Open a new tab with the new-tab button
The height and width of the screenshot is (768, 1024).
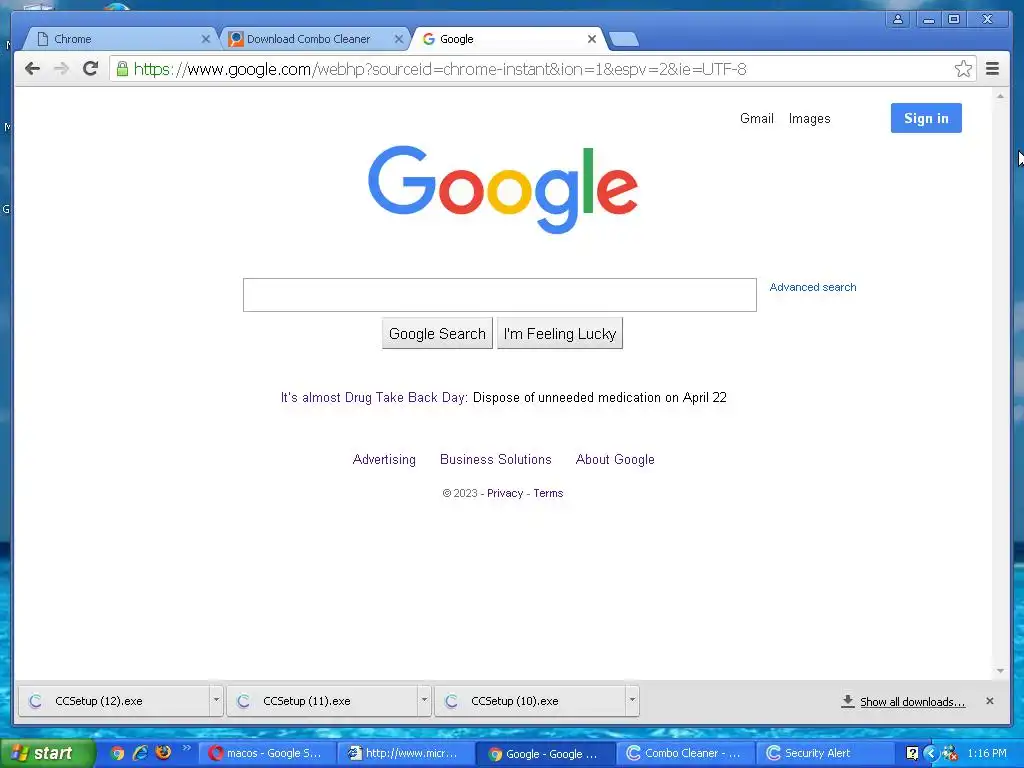click(x=624, y=39)
